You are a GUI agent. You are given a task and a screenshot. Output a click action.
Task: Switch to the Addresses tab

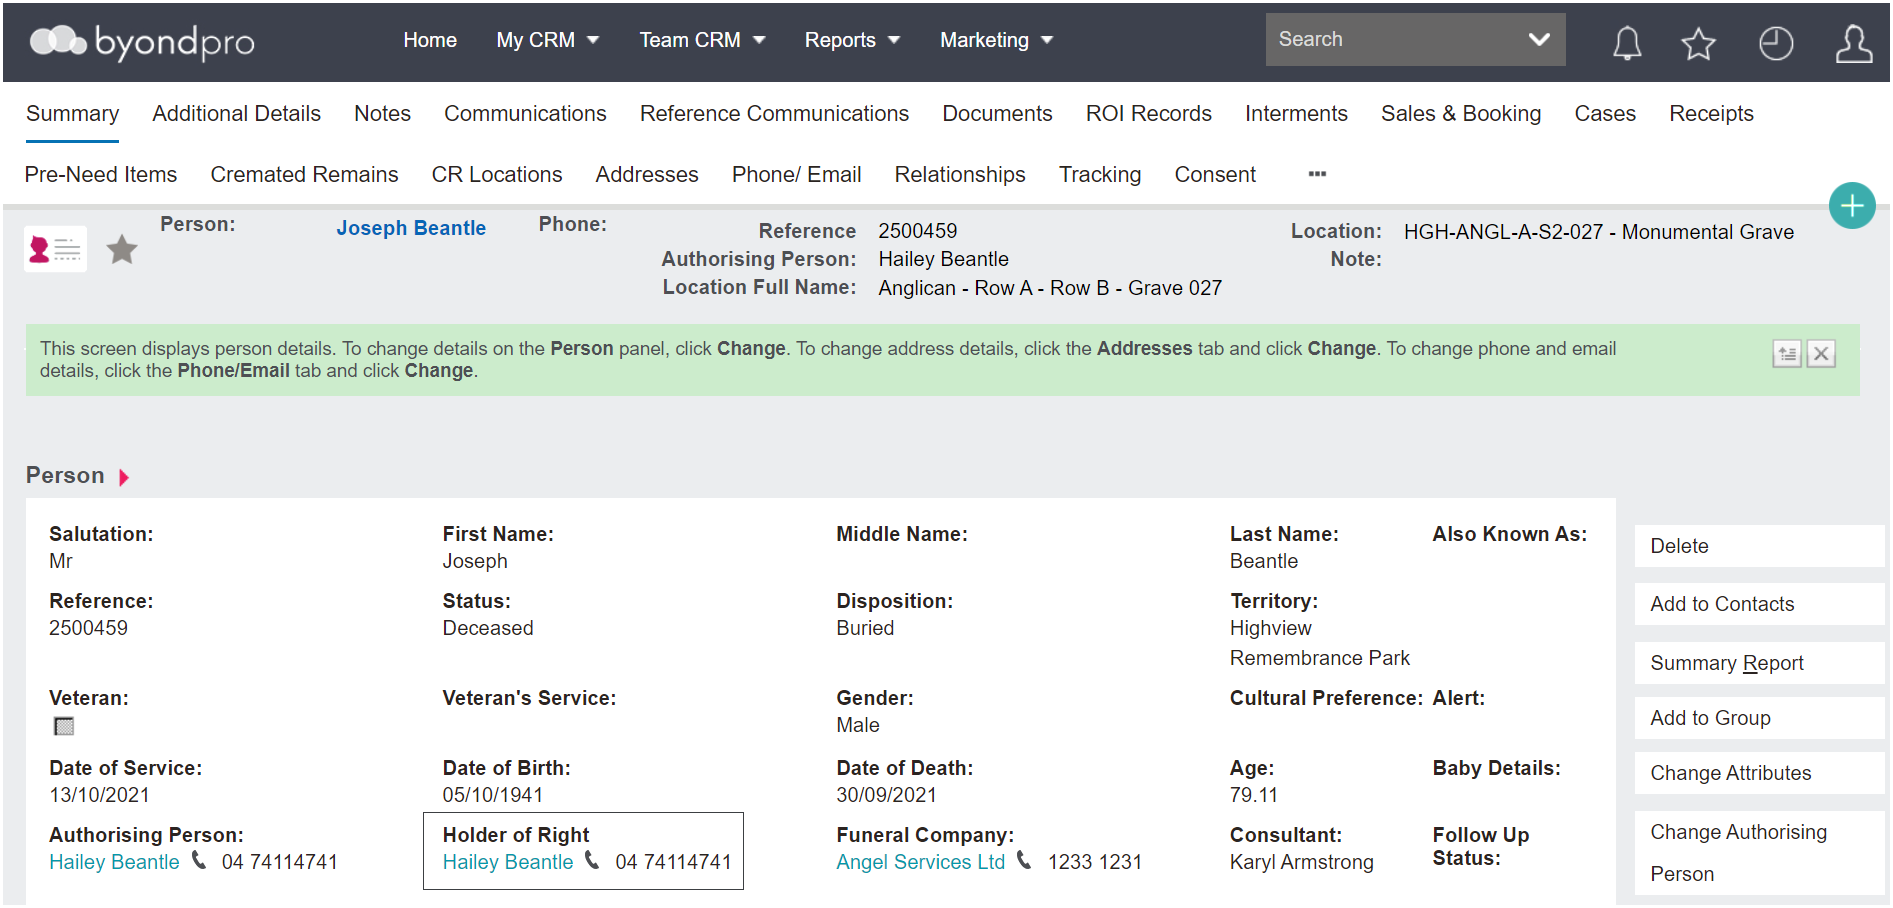647,175
